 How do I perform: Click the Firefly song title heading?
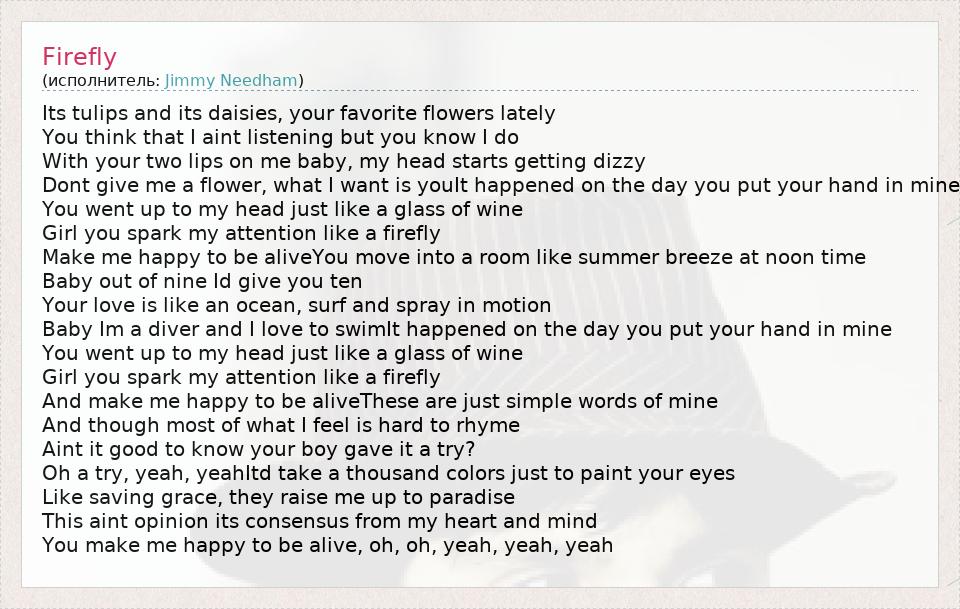point(80,57)
